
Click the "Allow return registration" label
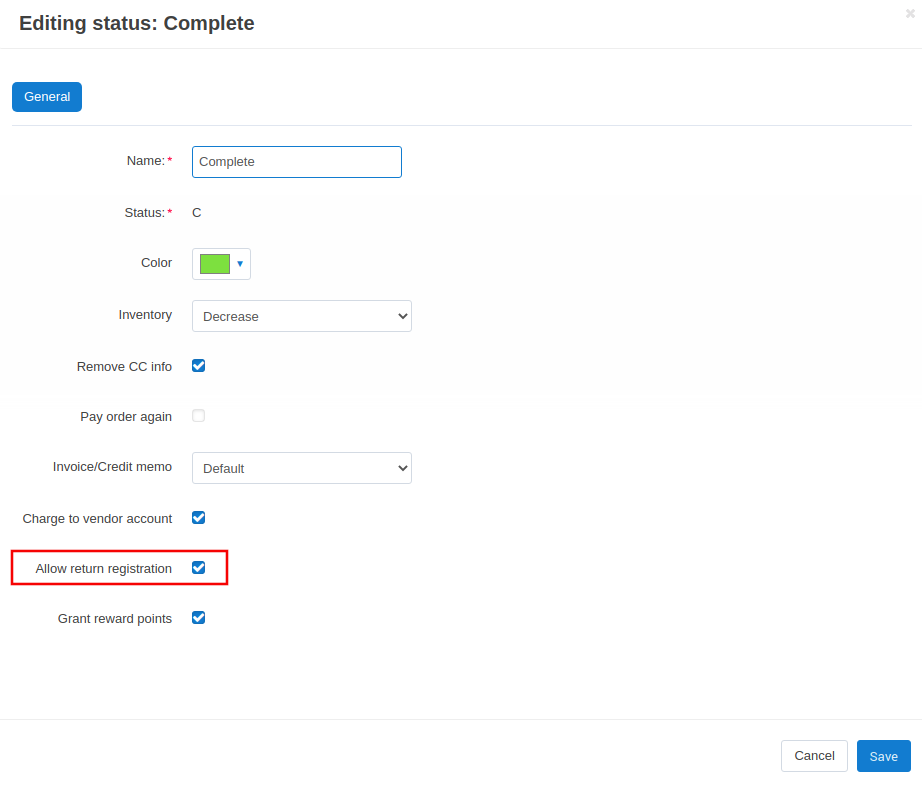pyautogui.click(x=103, y=569)
